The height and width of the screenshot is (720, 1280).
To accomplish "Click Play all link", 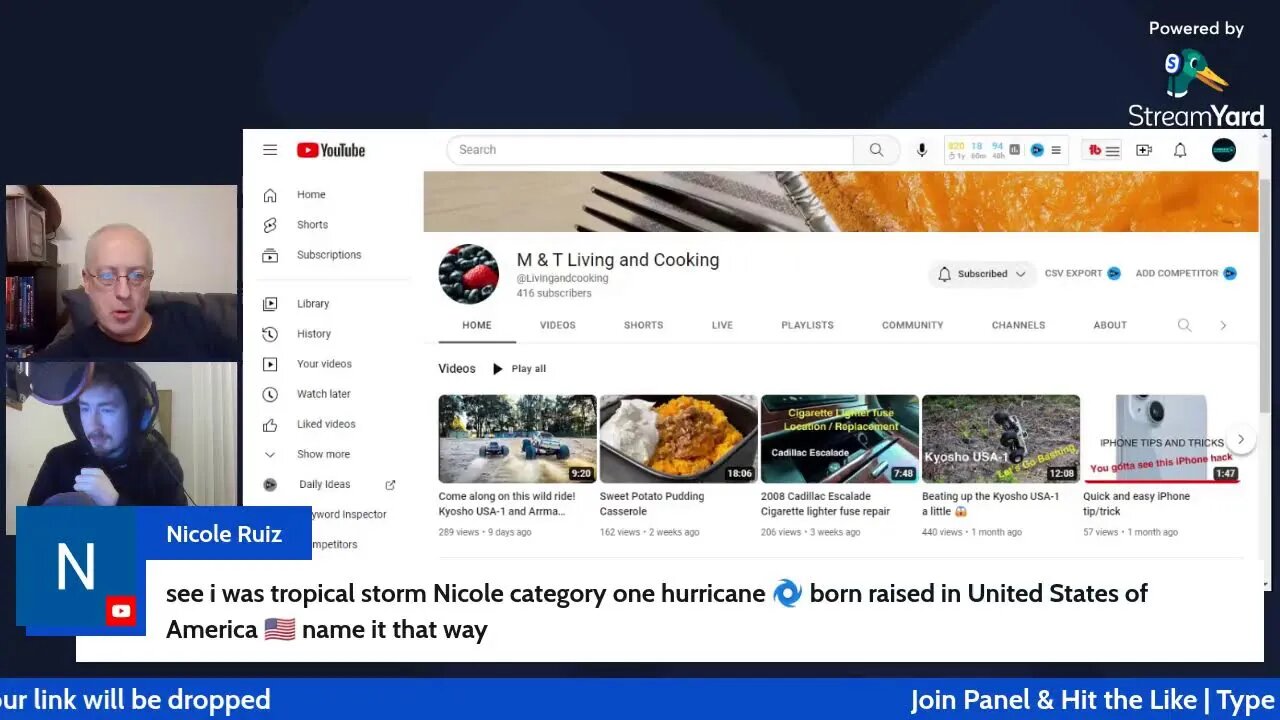I will pos(519,369).
